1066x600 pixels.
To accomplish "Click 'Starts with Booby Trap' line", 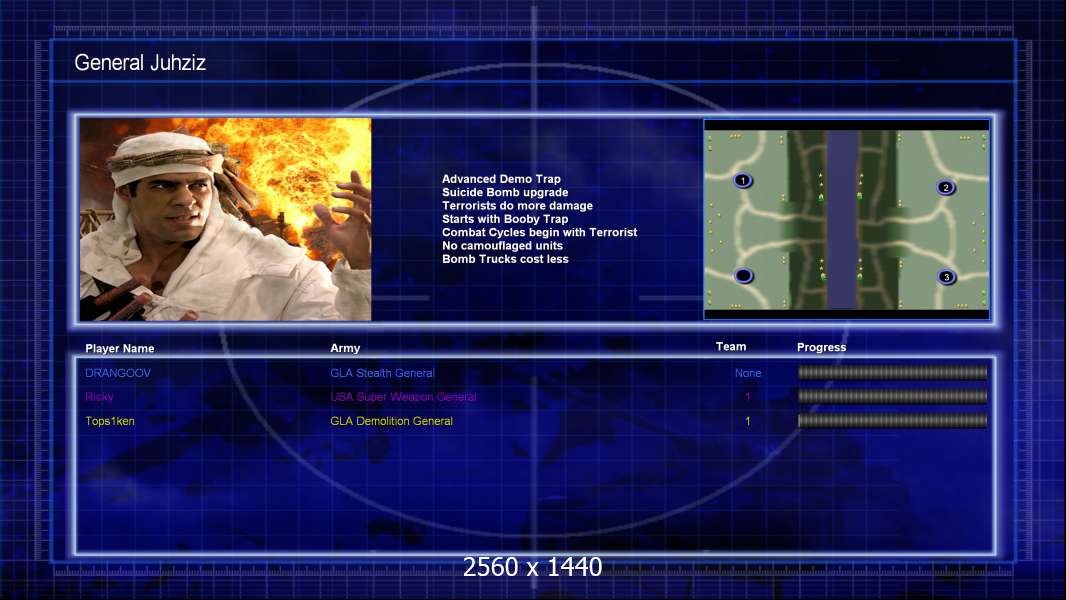I will click(x=505, y=219).
